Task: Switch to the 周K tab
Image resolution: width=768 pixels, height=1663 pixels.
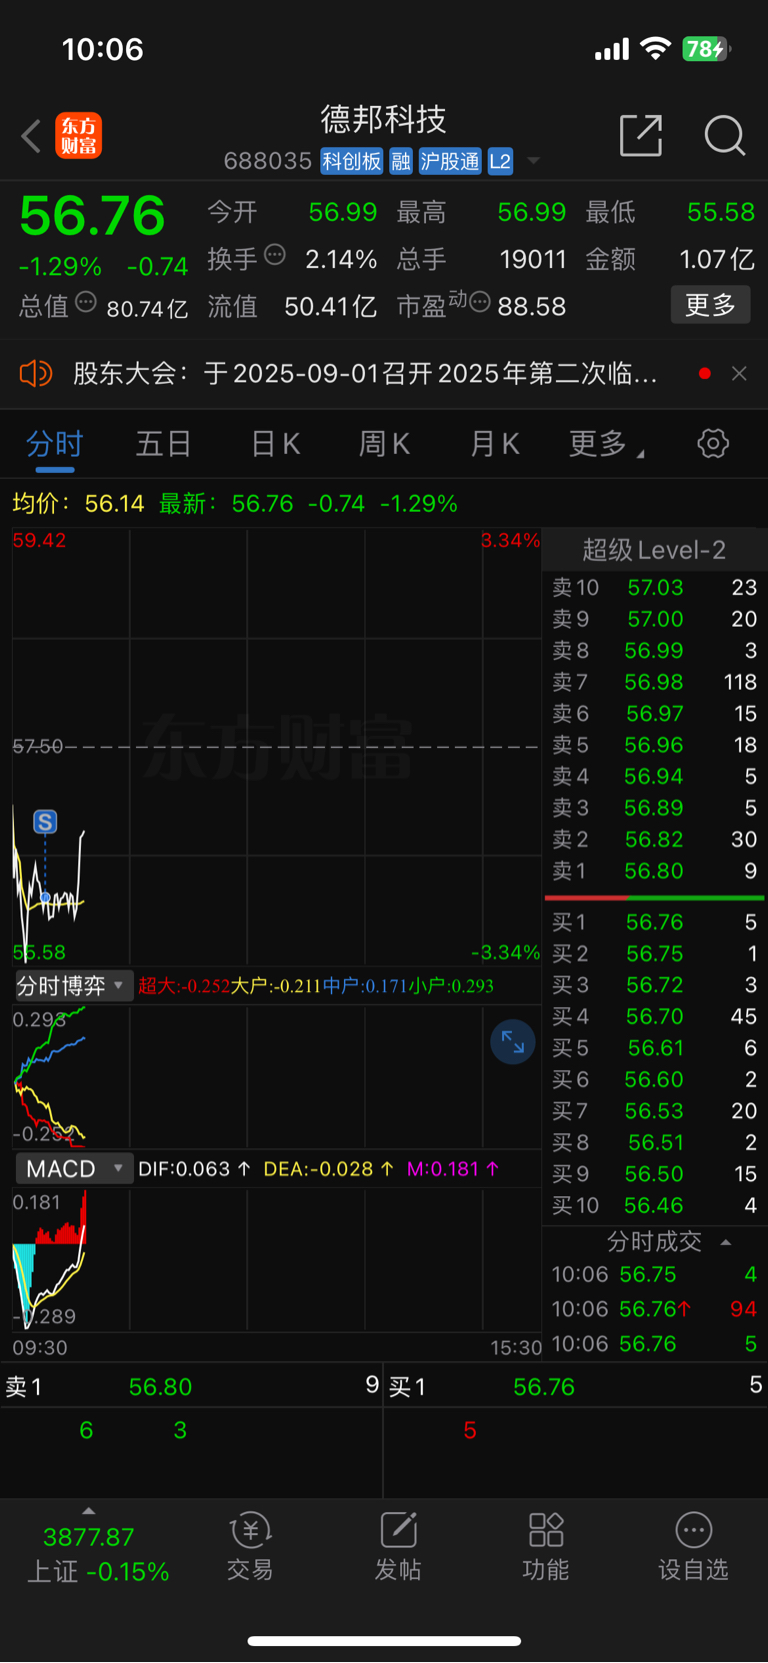Action: 384,444
